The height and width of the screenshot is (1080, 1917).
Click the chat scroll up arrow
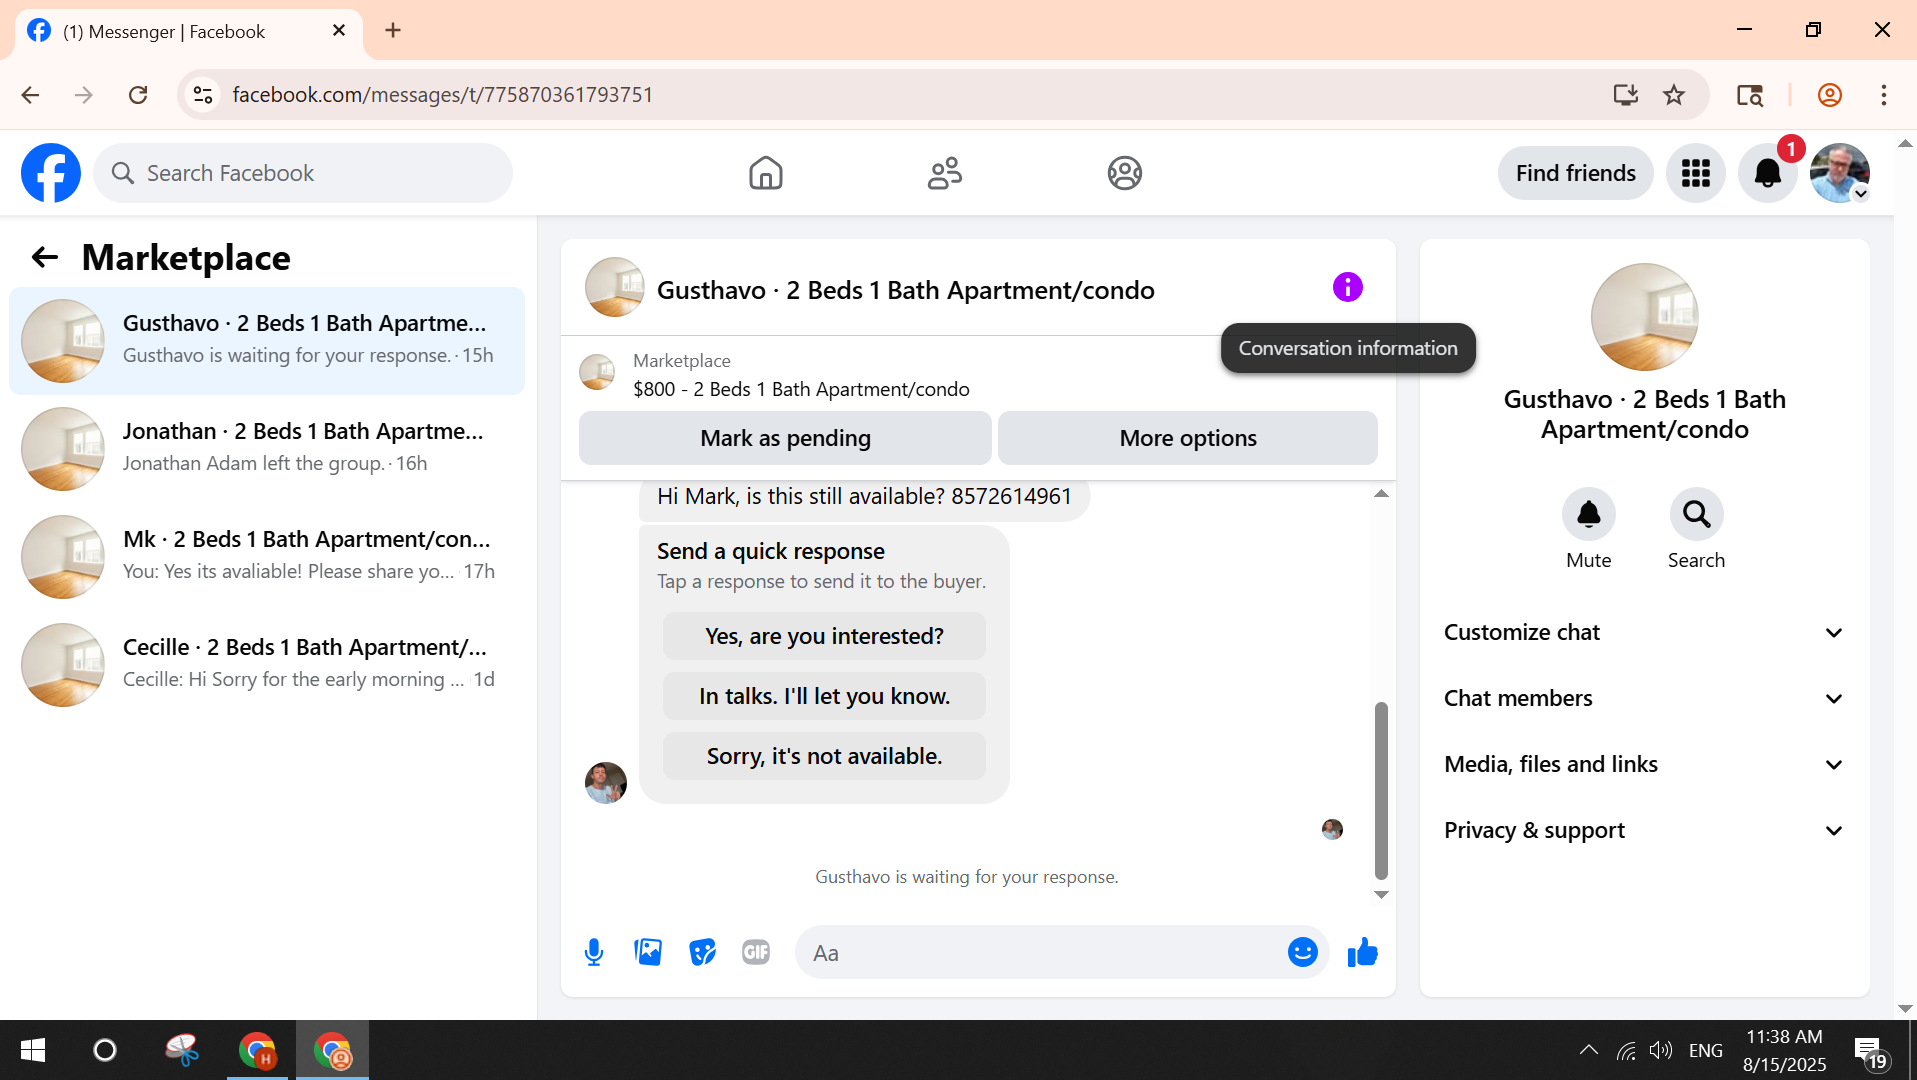click(x=1381, y=494)
